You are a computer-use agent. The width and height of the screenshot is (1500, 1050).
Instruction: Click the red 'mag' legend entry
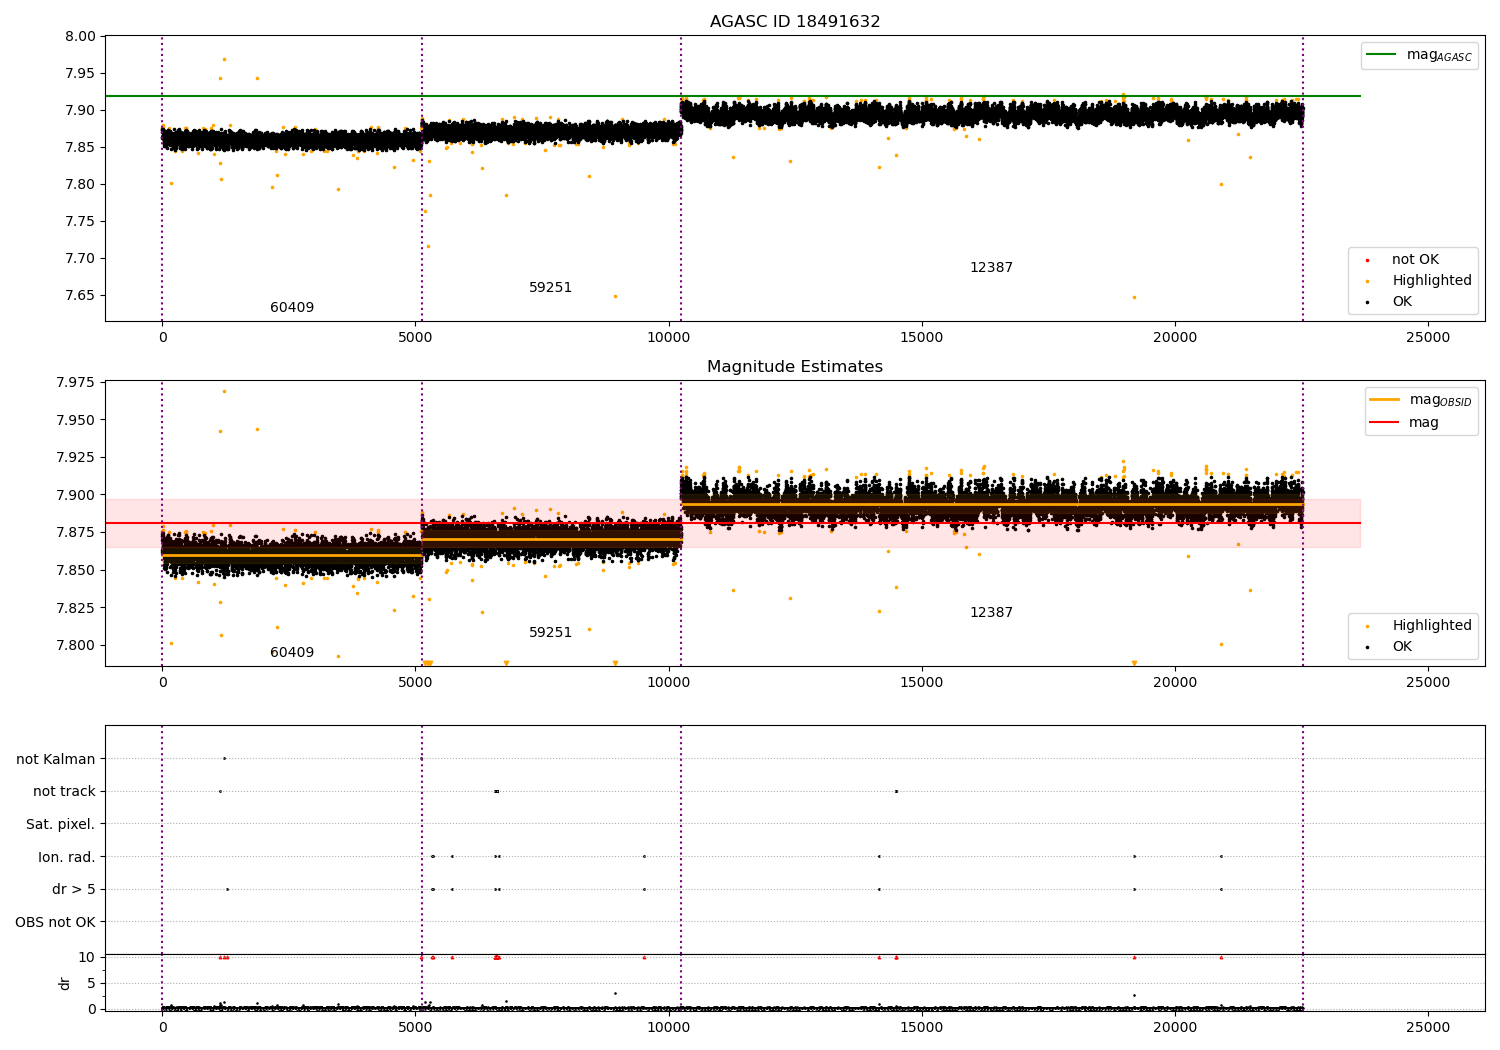[1405, 423]
